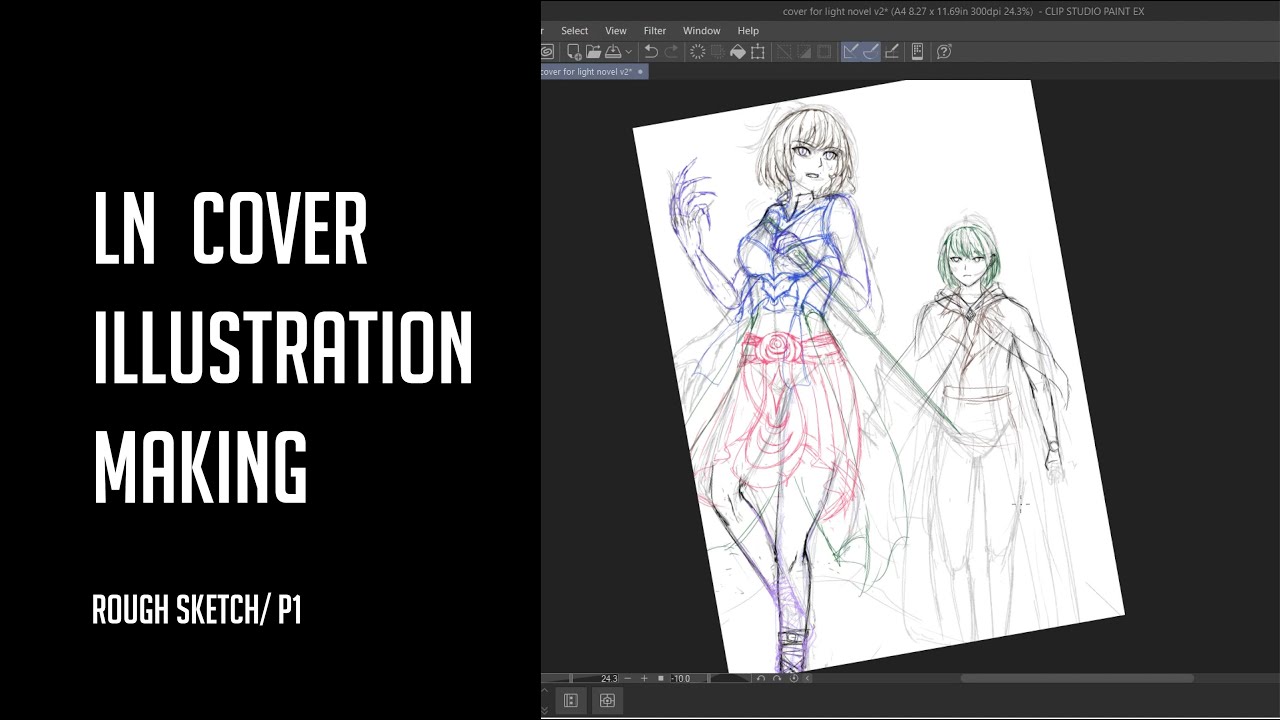Rotate canvas right using the status bar icon
Image resolution: width=1280 pixels, height=720 pixels.
[x=777, y=678]
